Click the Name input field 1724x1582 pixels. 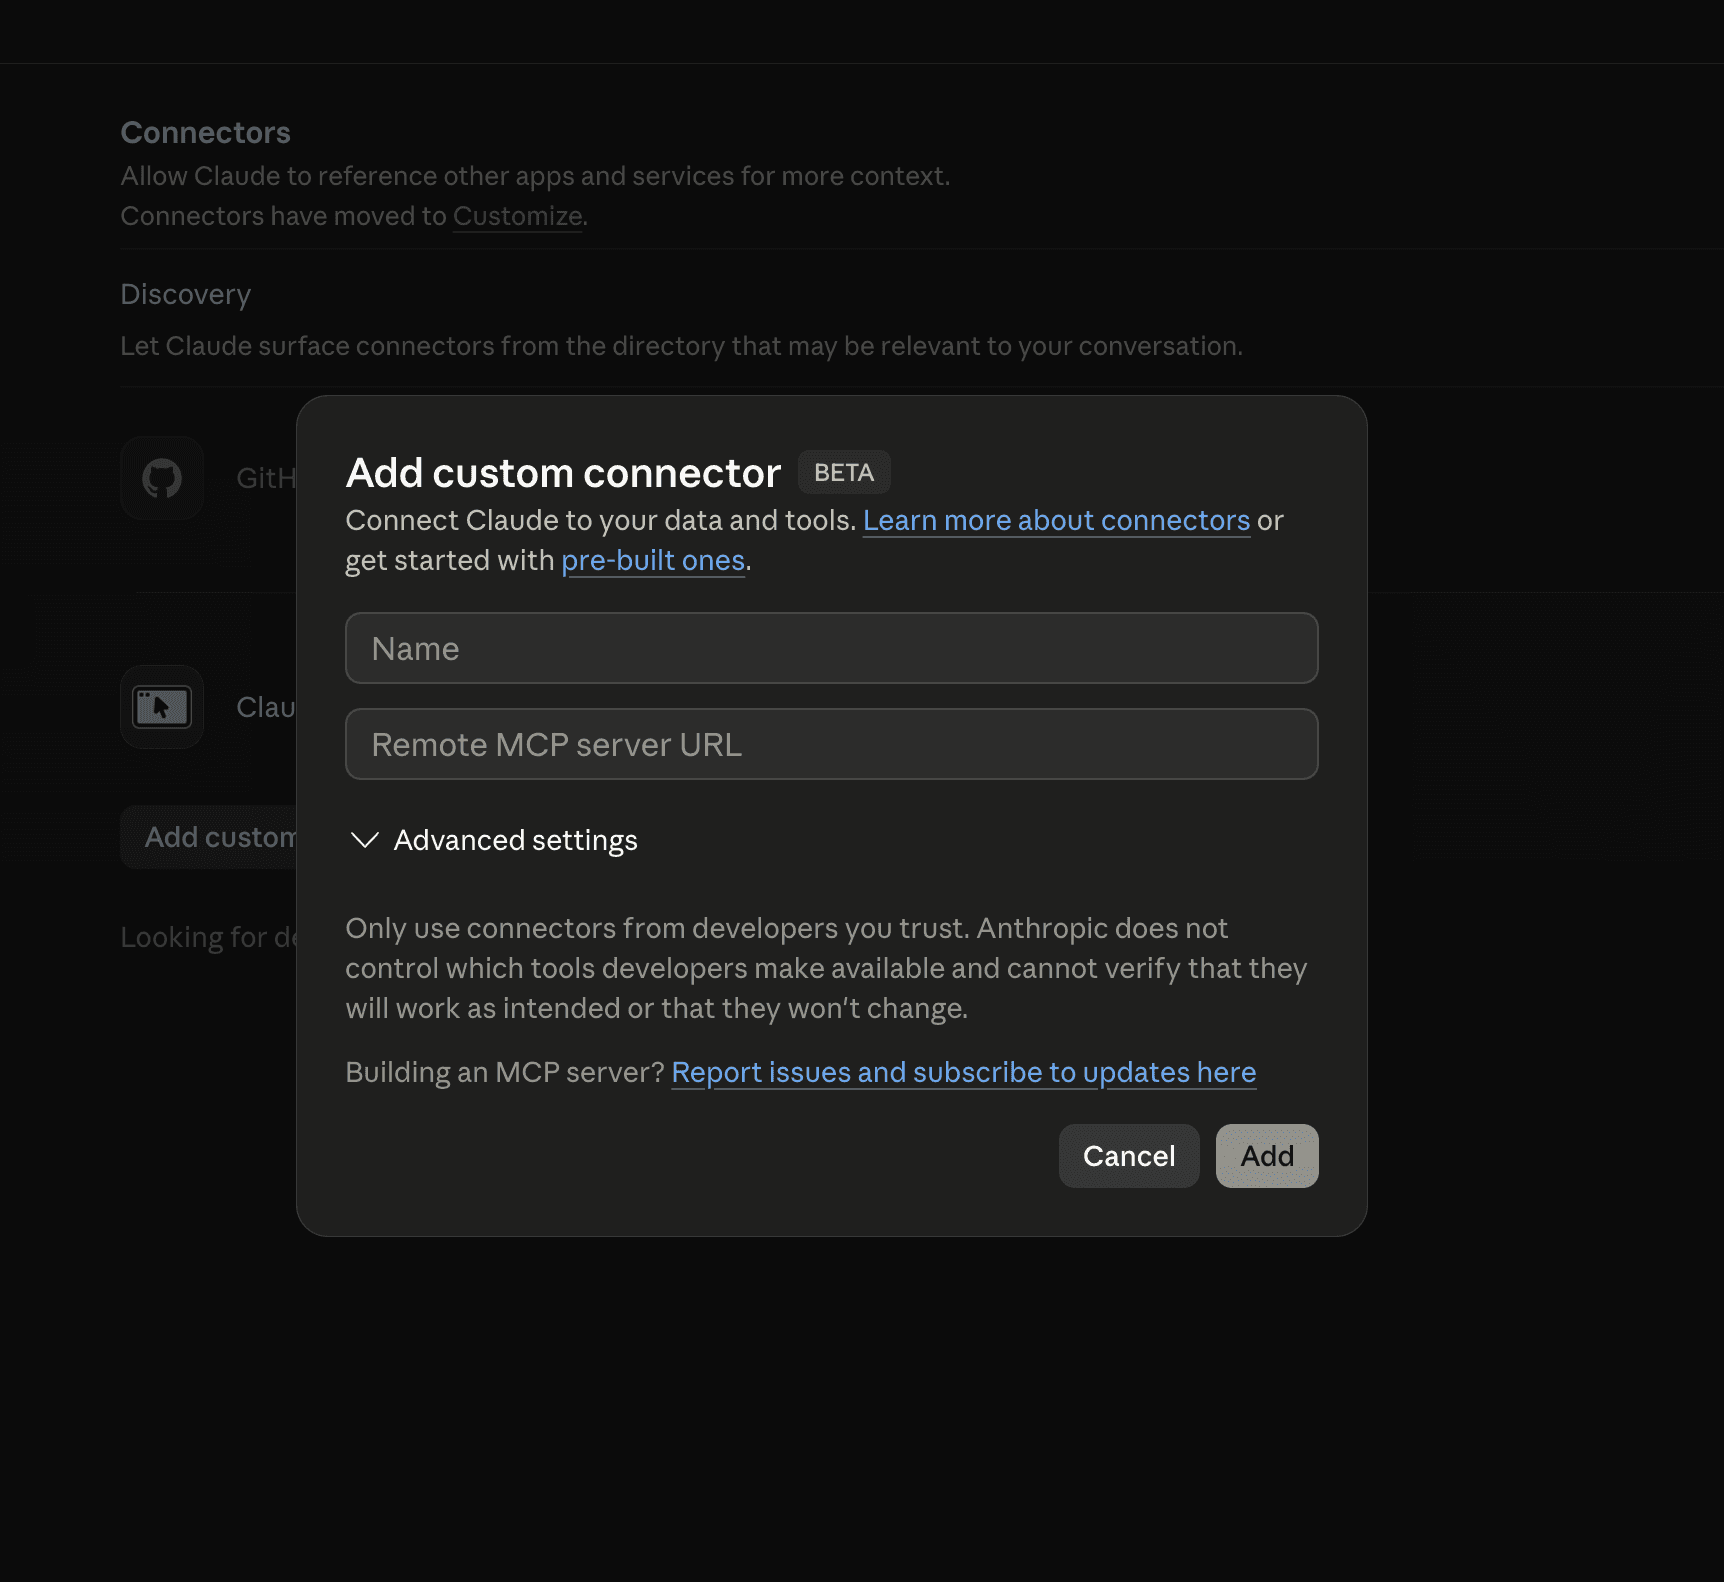831,648
